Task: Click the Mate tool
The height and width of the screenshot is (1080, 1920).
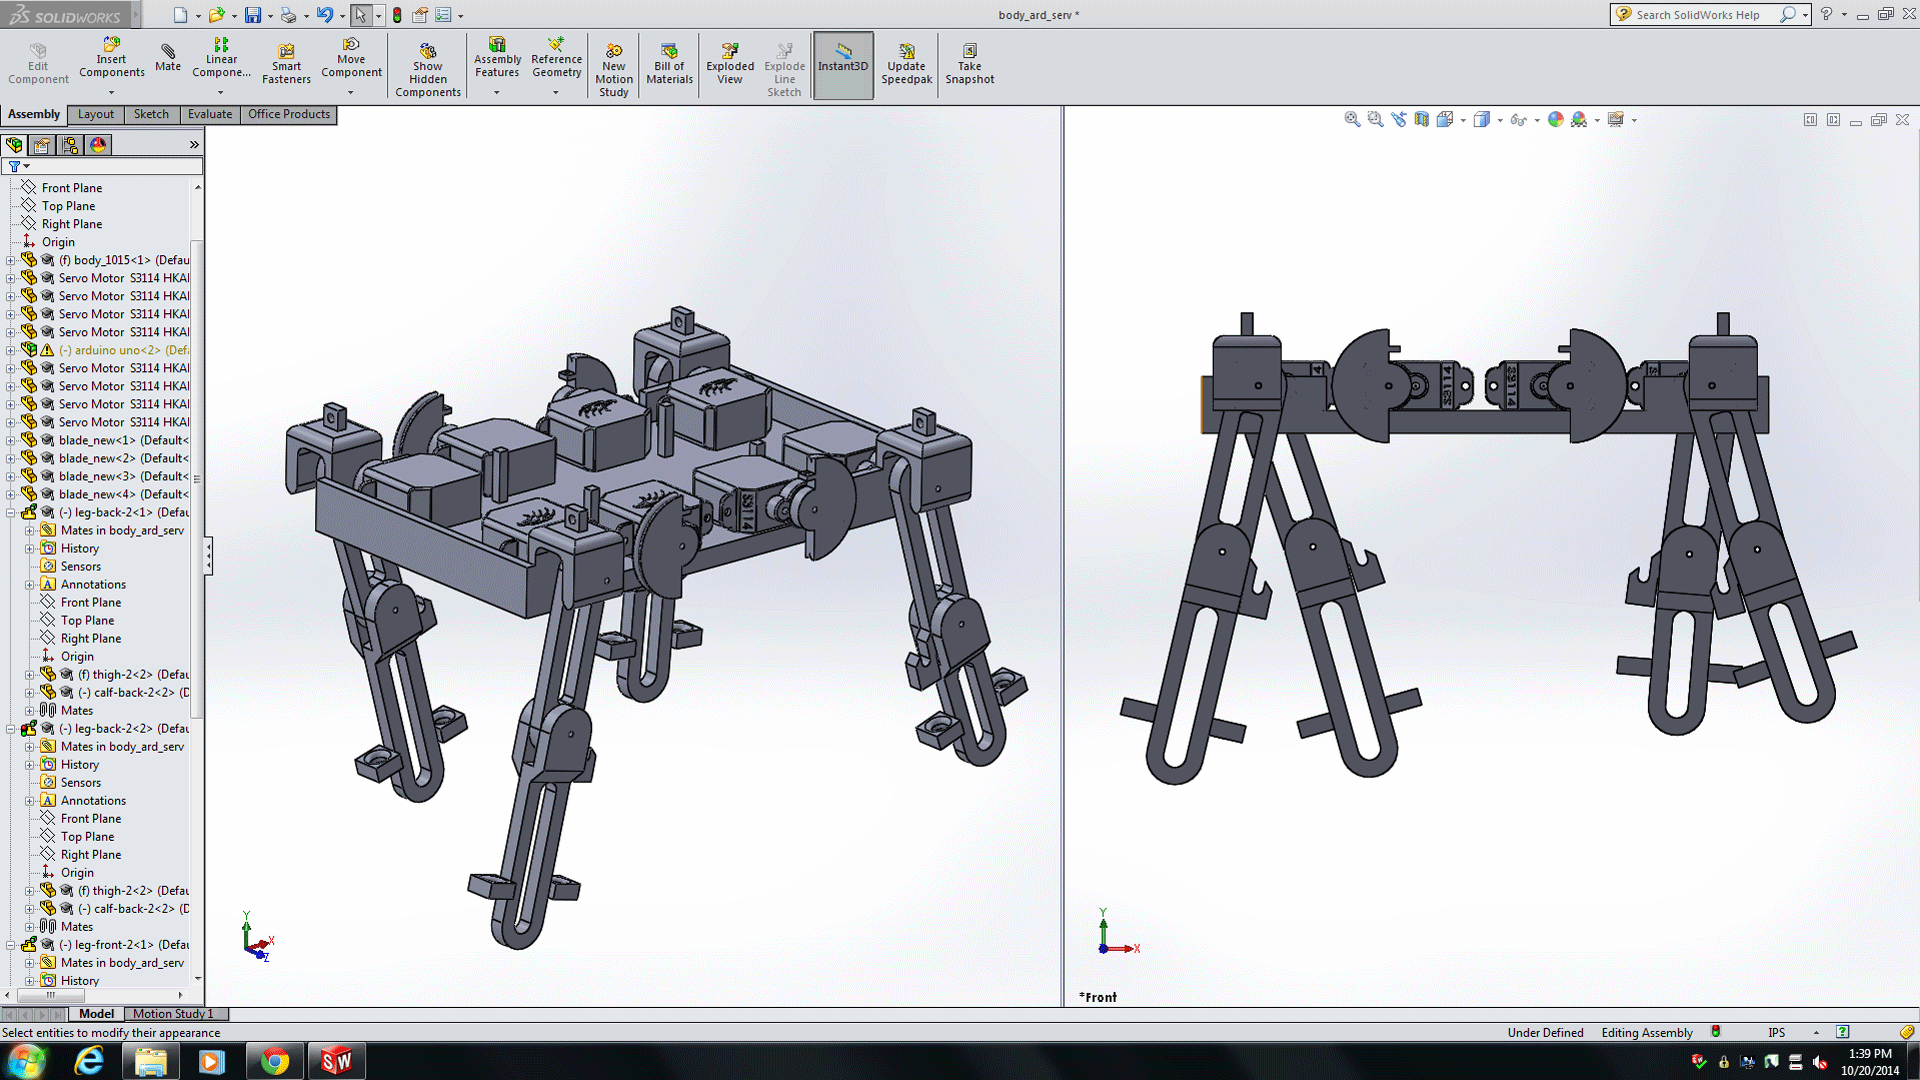Action: coord(168,57)
